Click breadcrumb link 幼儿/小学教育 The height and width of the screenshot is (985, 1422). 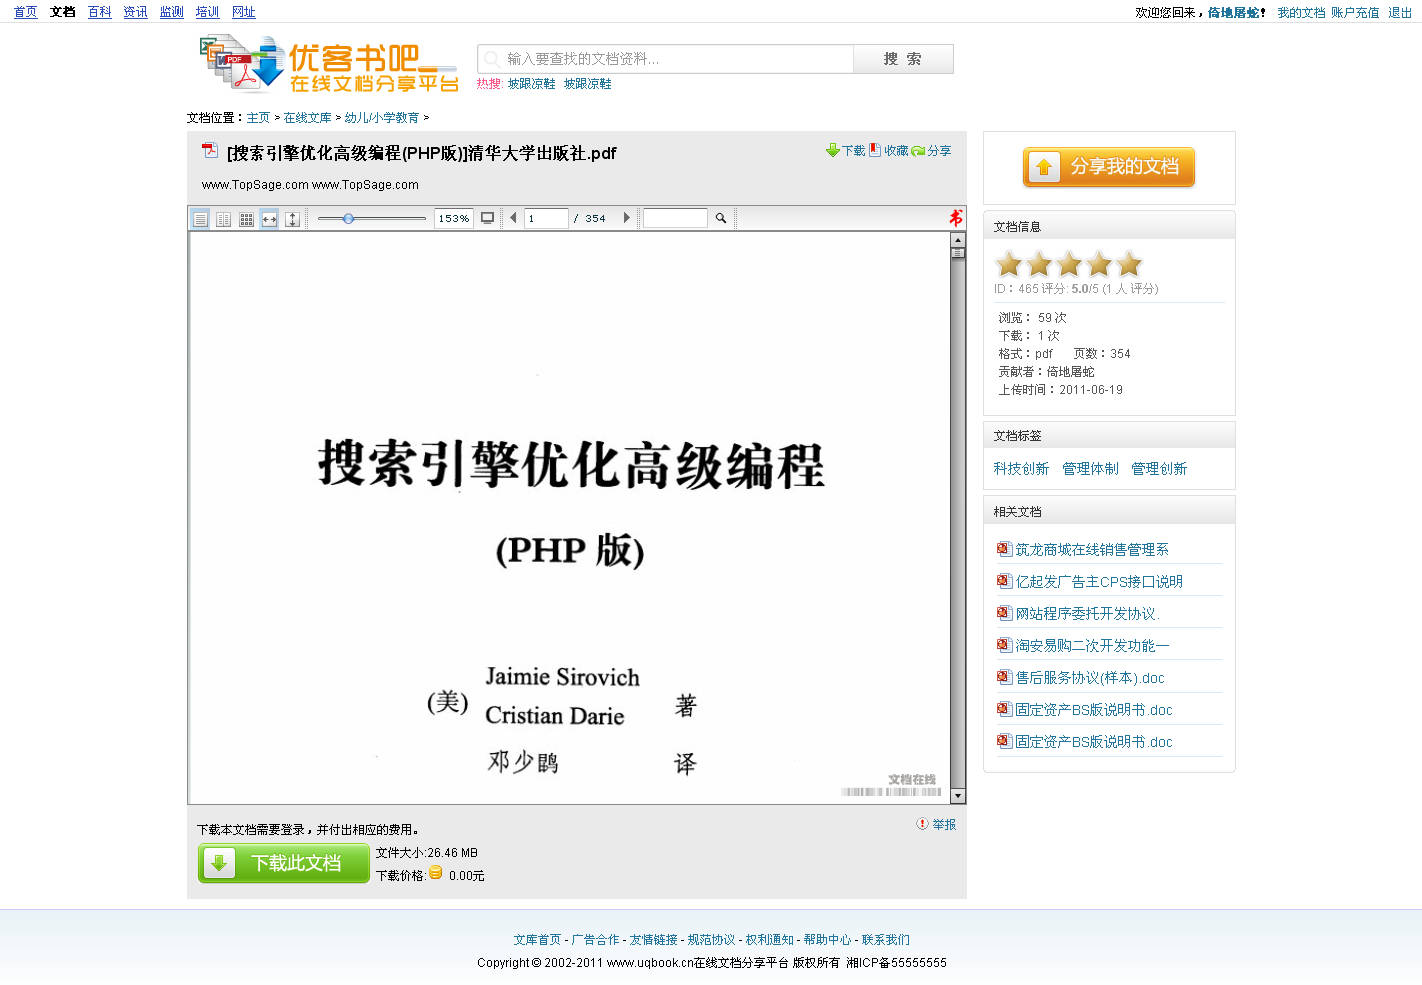tap(382, 118)
